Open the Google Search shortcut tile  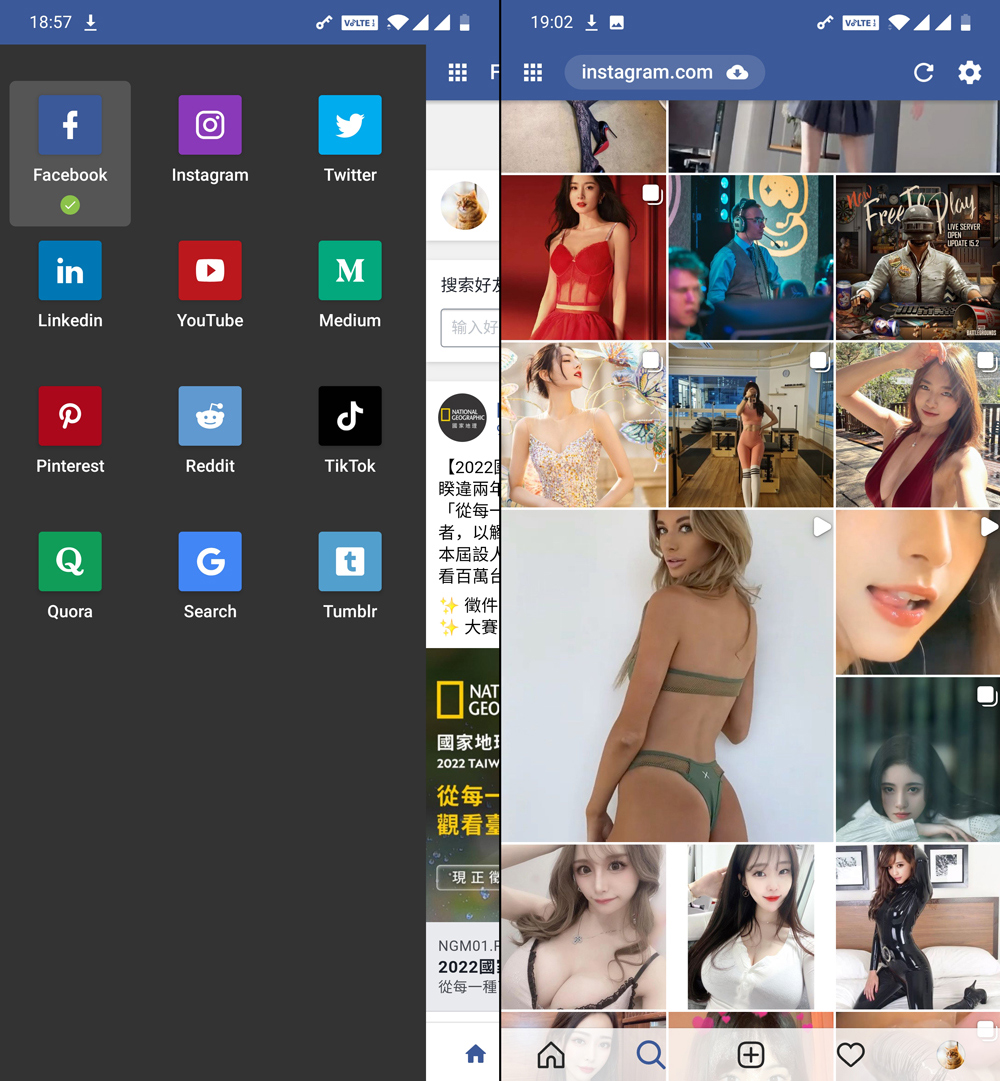coord(210,576)
